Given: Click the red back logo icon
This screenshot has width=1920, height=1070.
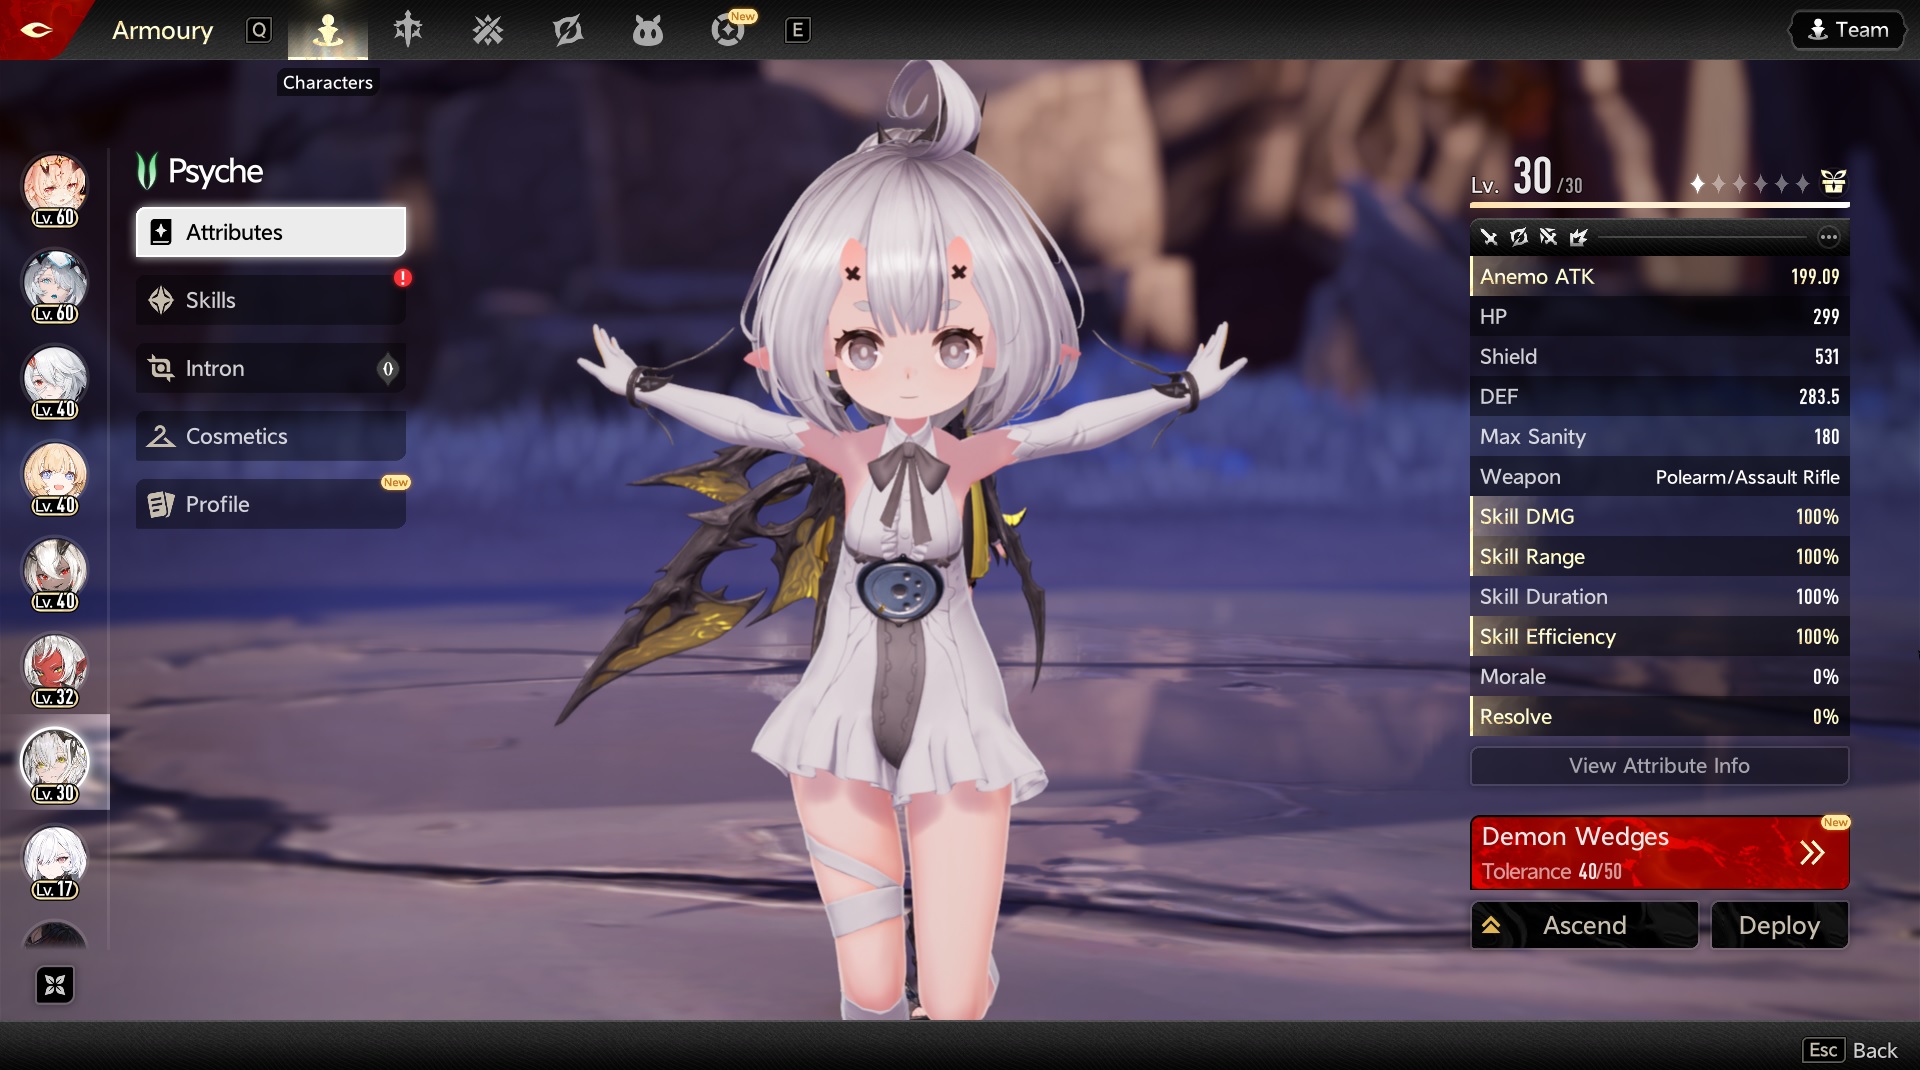Looking at the screenshot, I should (x=36, y=30).
